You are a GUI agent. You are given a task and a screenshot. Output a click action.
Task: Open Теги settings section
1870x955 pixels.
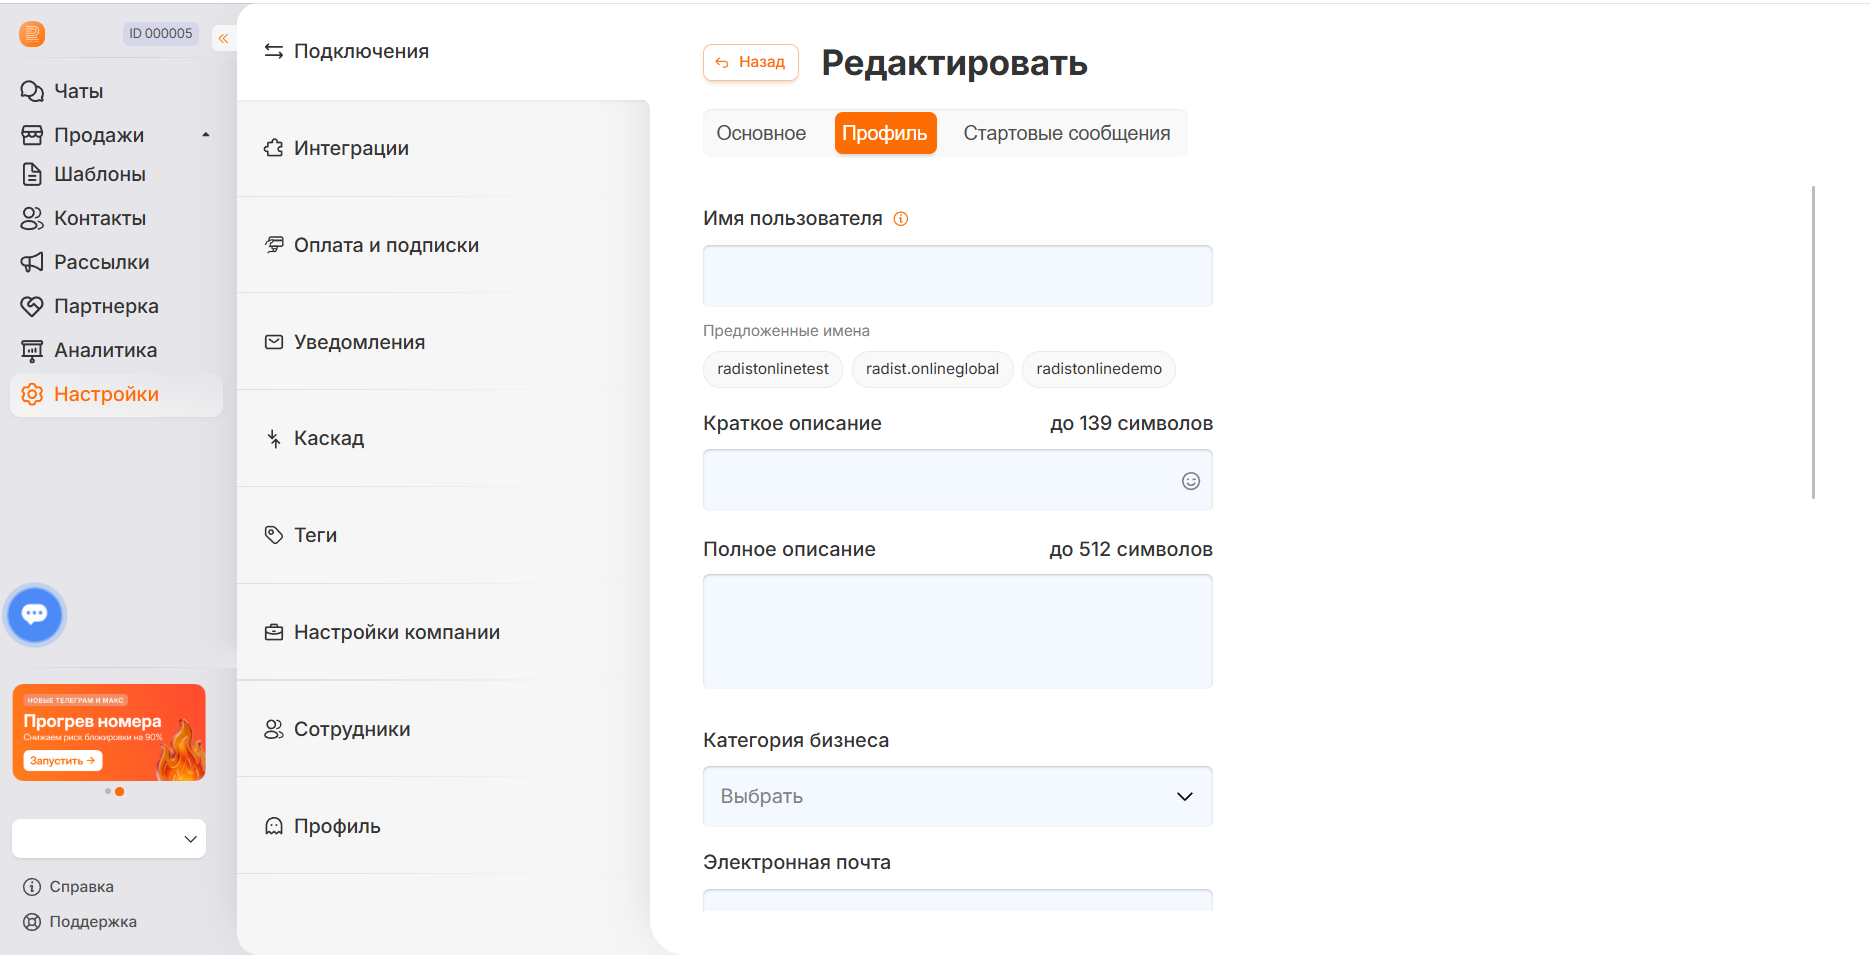pyautogui.click(x=443, y=535)
